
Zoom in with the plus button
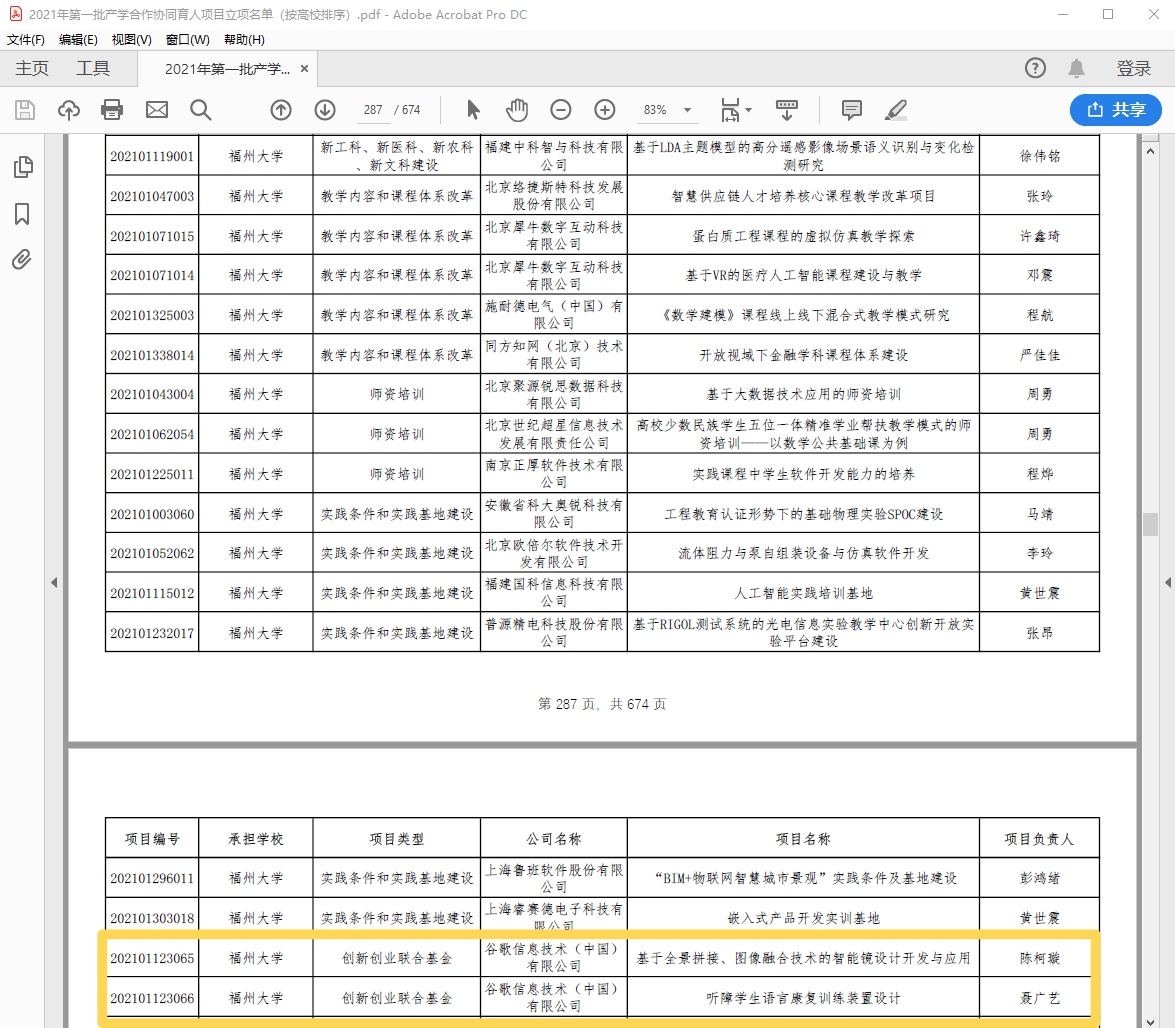click(605, 110)
